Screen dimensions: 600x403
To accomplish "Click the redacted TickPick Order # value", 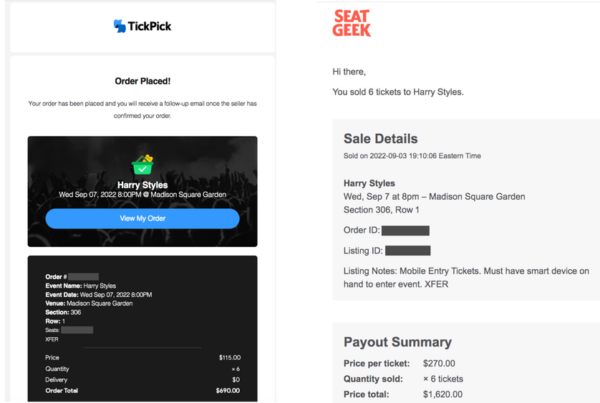I will pyautogui.click(x=84, y=276).
